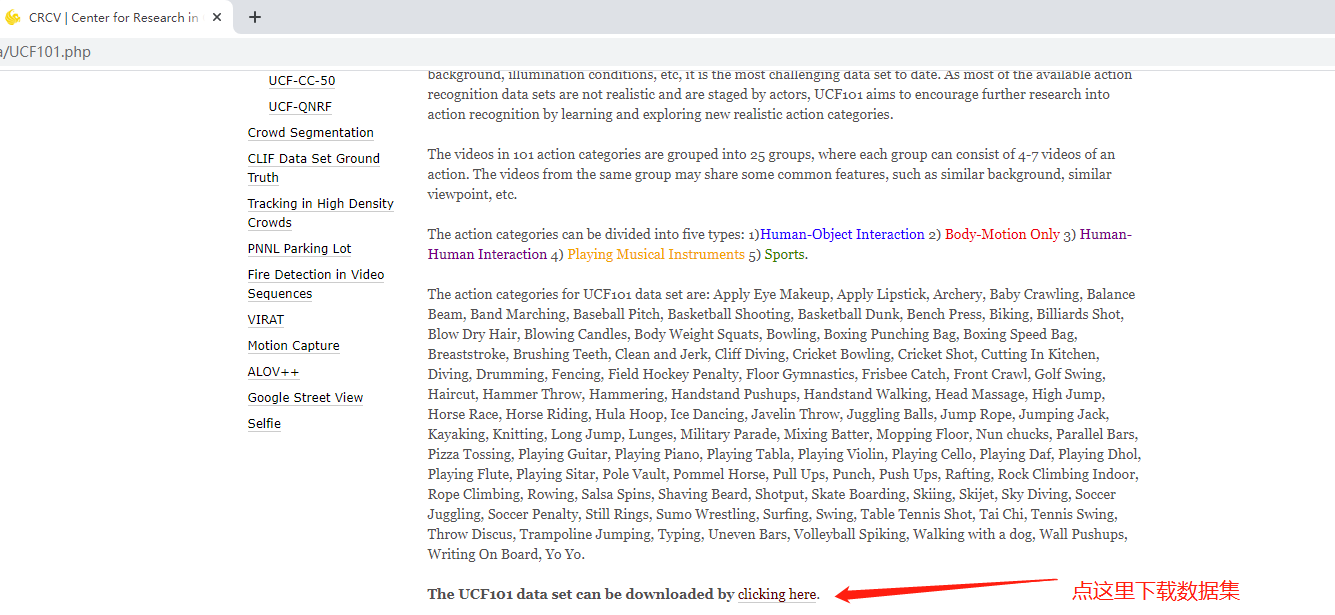Open Tracking in High Density Crowds
The width and height of the screenshot is (1335, 615).
click(321, 213)
